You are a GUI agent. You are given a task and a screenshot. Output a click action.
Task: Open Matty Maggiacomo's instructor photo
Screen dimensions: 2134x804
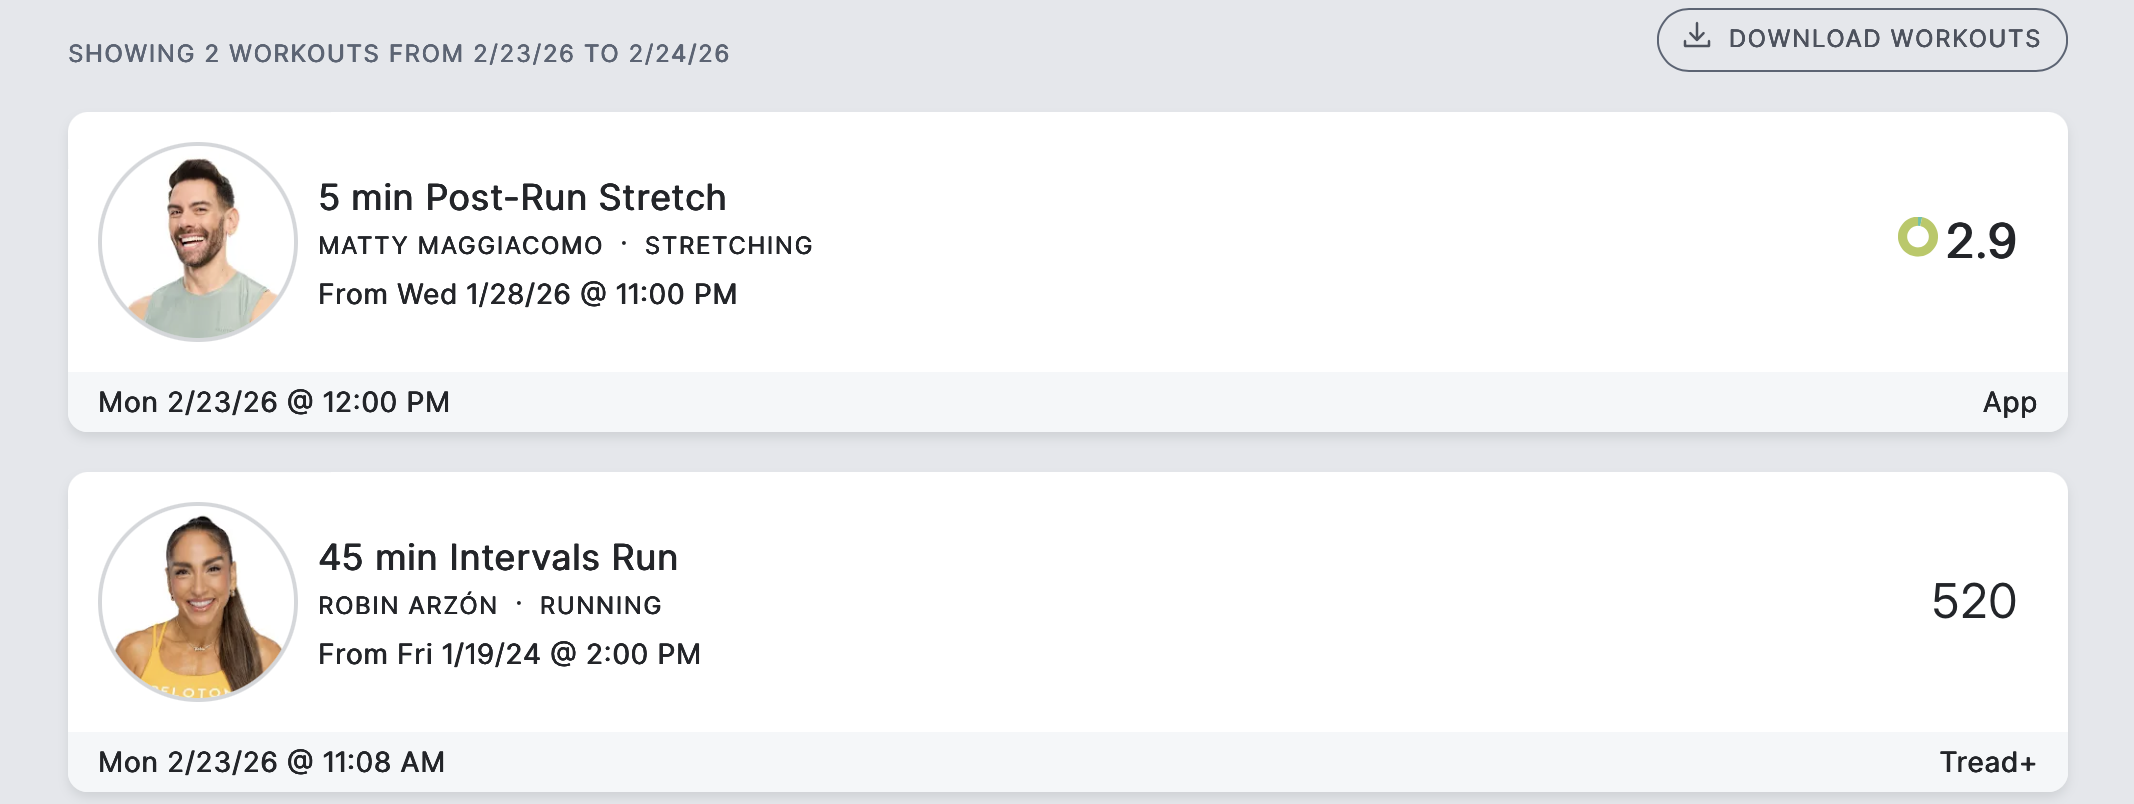[198, 242]
